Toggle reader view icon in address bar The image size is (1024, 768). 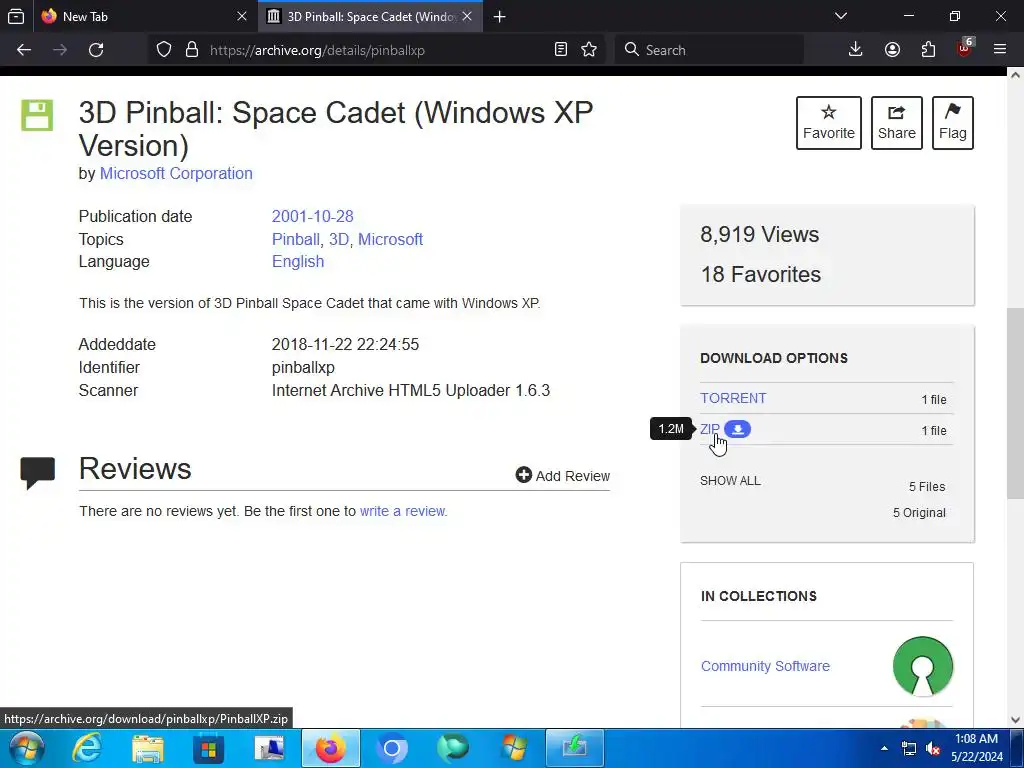pyautogui.click(x=560, y=50)
